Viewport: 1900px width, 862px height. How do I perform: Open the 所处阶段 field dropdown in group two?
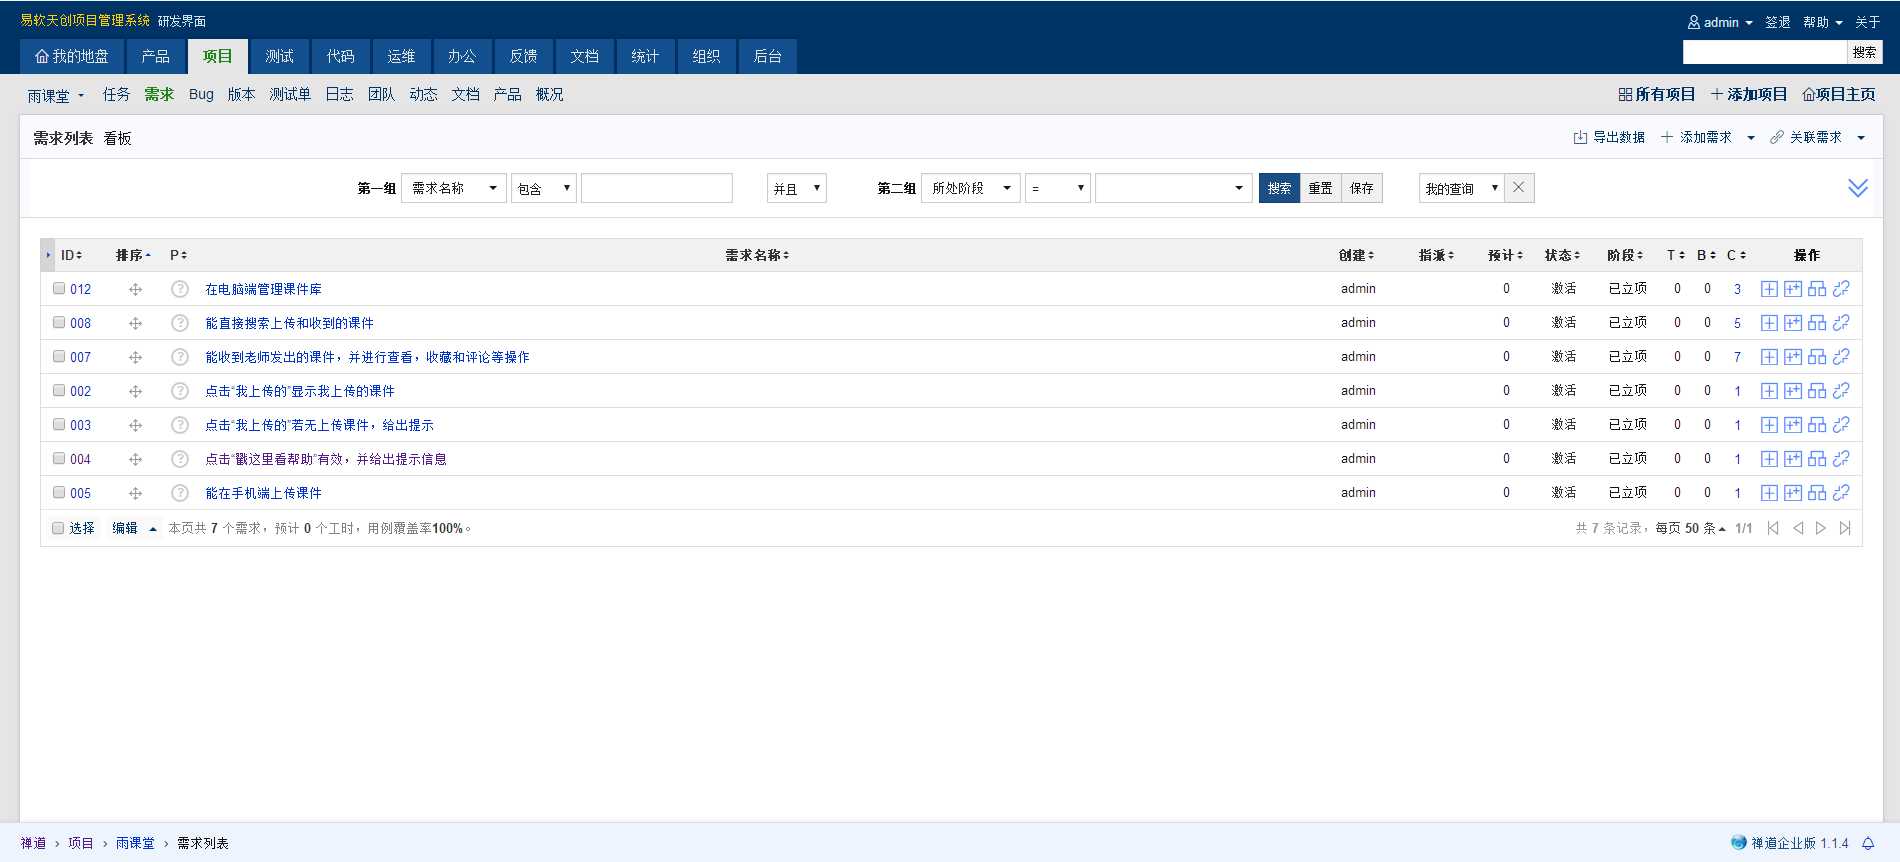[x=971, y=188]
